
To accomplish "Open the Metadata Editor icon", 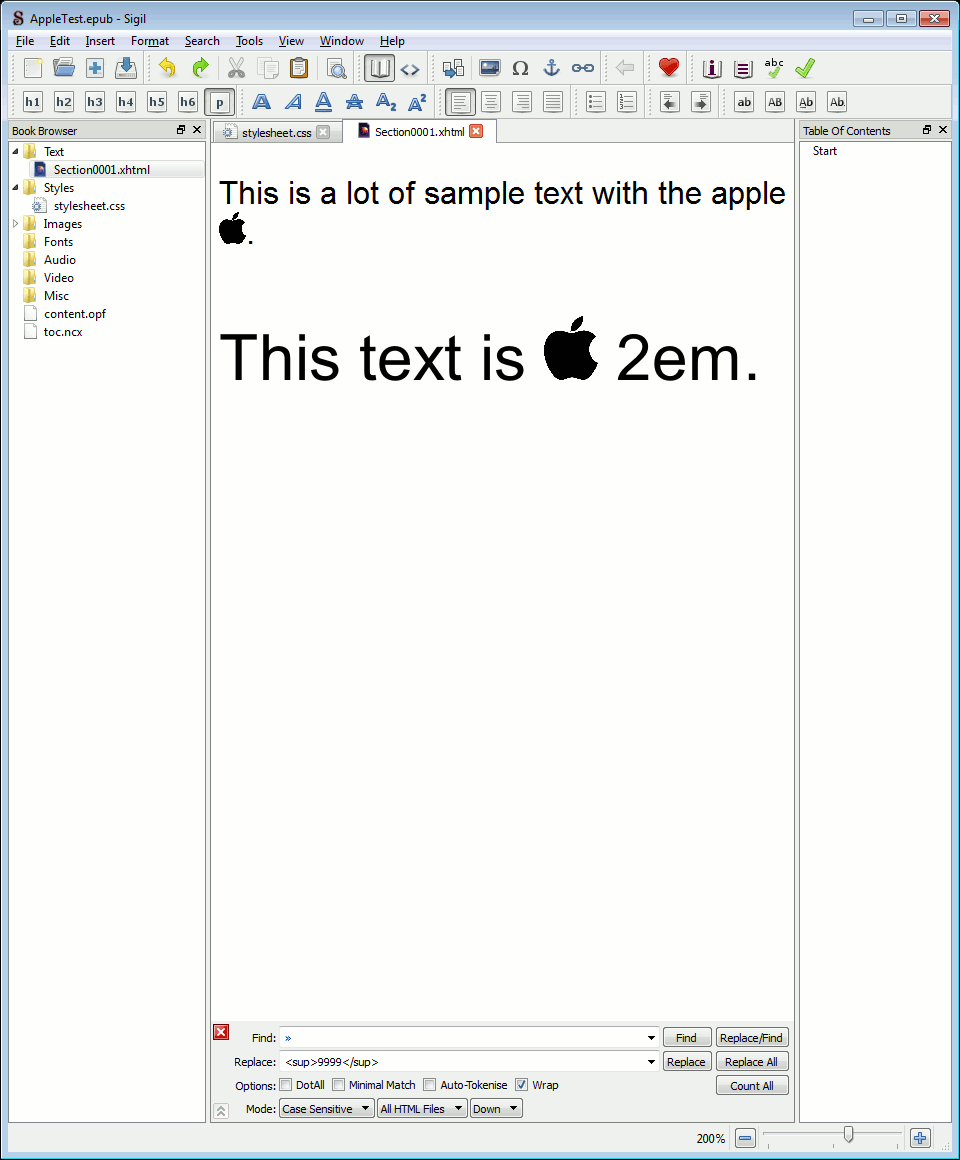I will 711,69.
